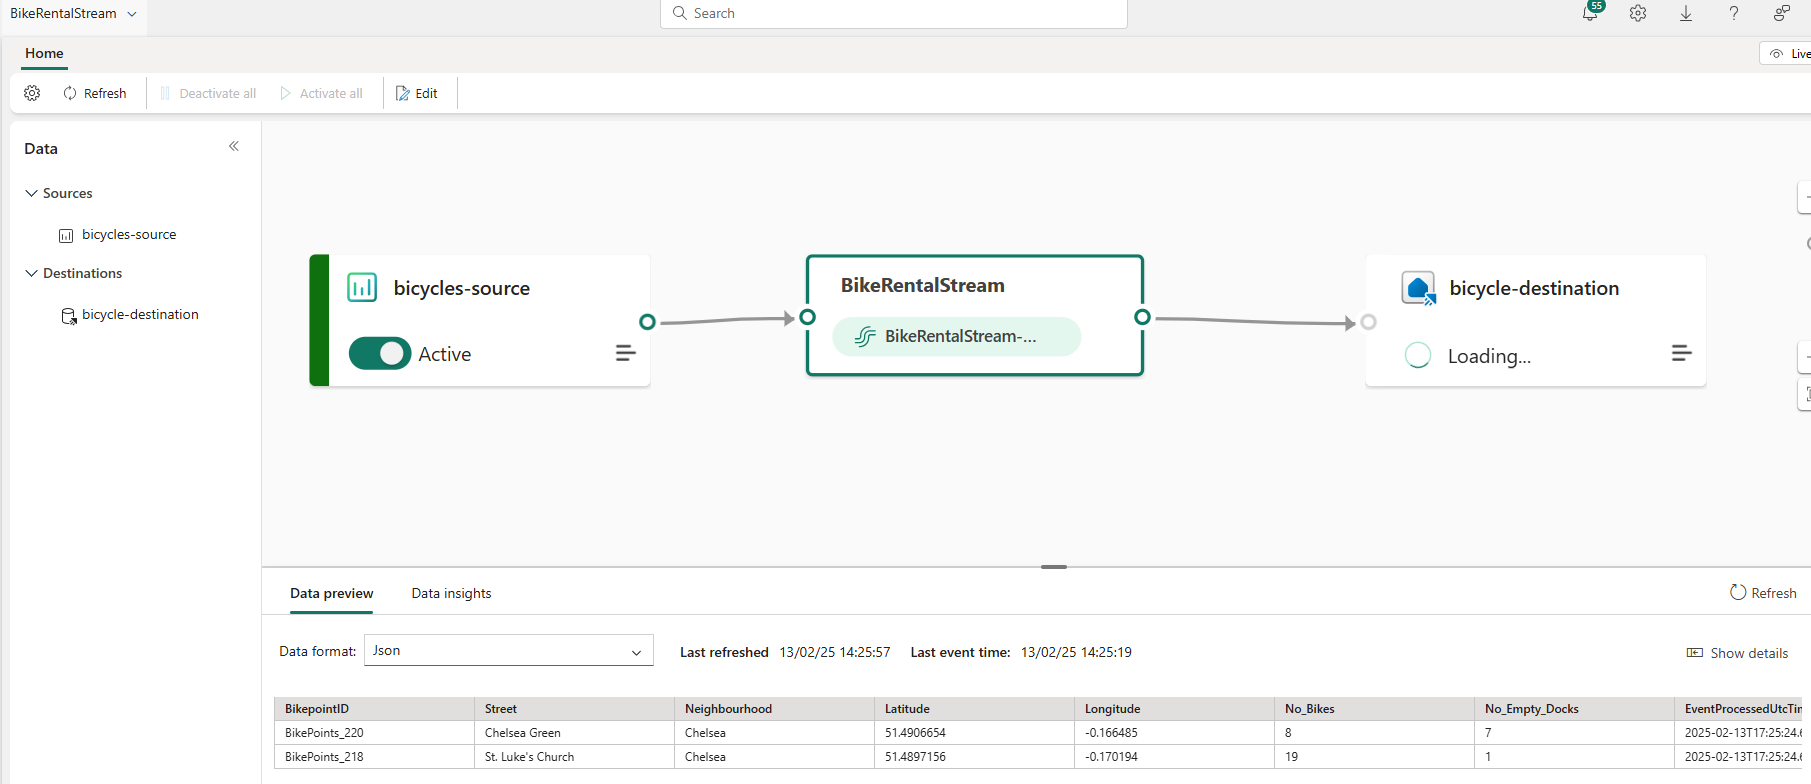Collapse the Data pane with double chevron
Viewport: 1811px width, 784px height.
(234, 146)
